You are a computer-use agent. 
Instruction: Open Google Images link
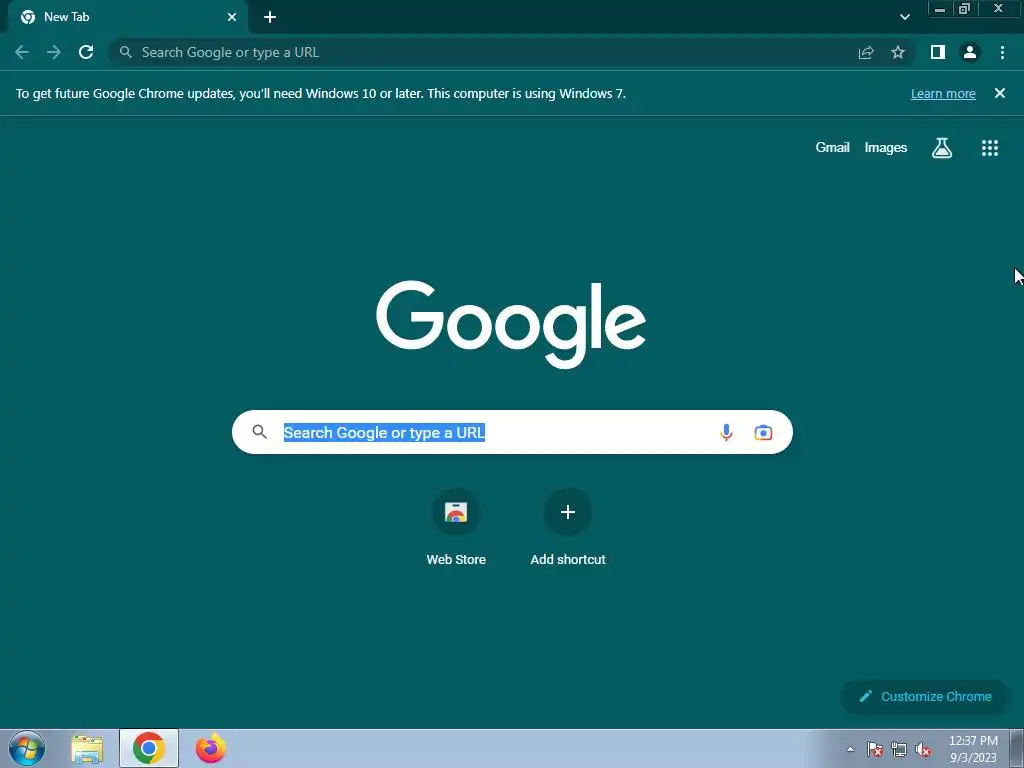click(x=886, y=148)
